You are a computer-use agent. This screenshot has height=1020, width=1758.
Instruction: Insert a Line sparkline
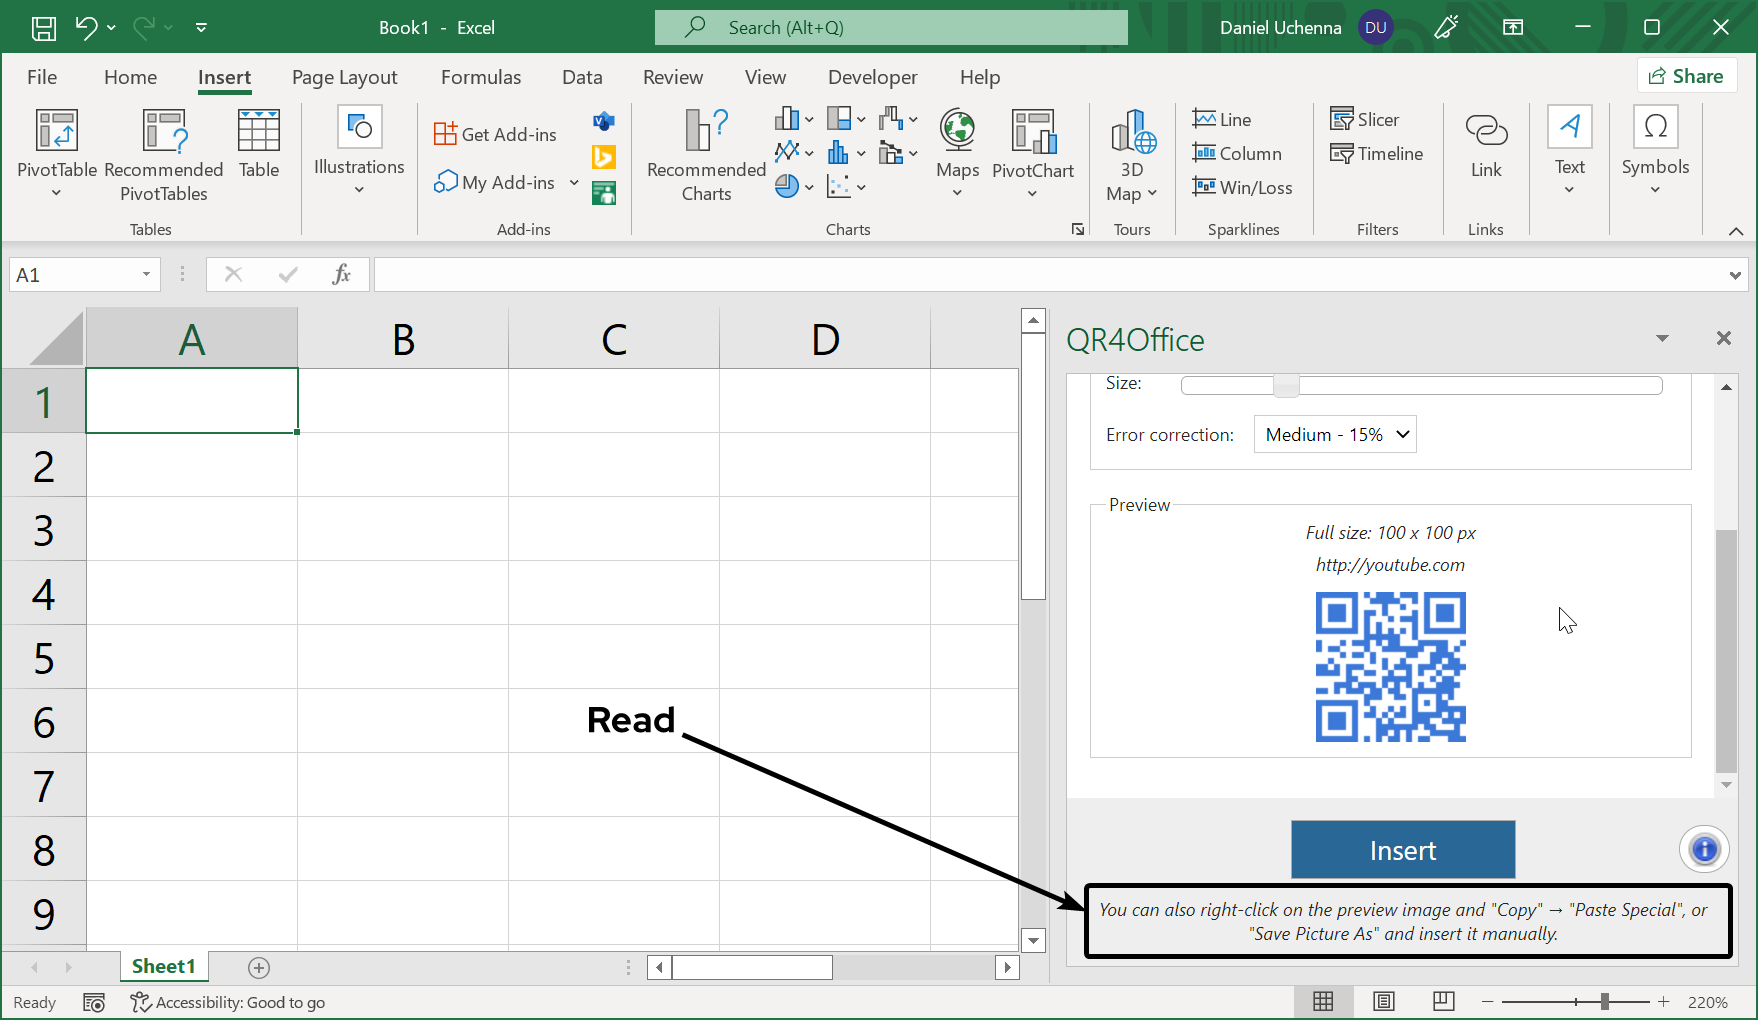1222,120
